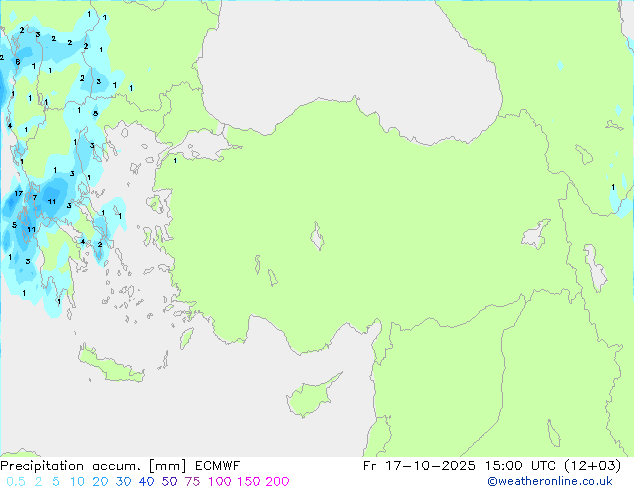Click the 0.5 value in the colour legend
This screenshot has height=490, width=634.
[16, 482]
